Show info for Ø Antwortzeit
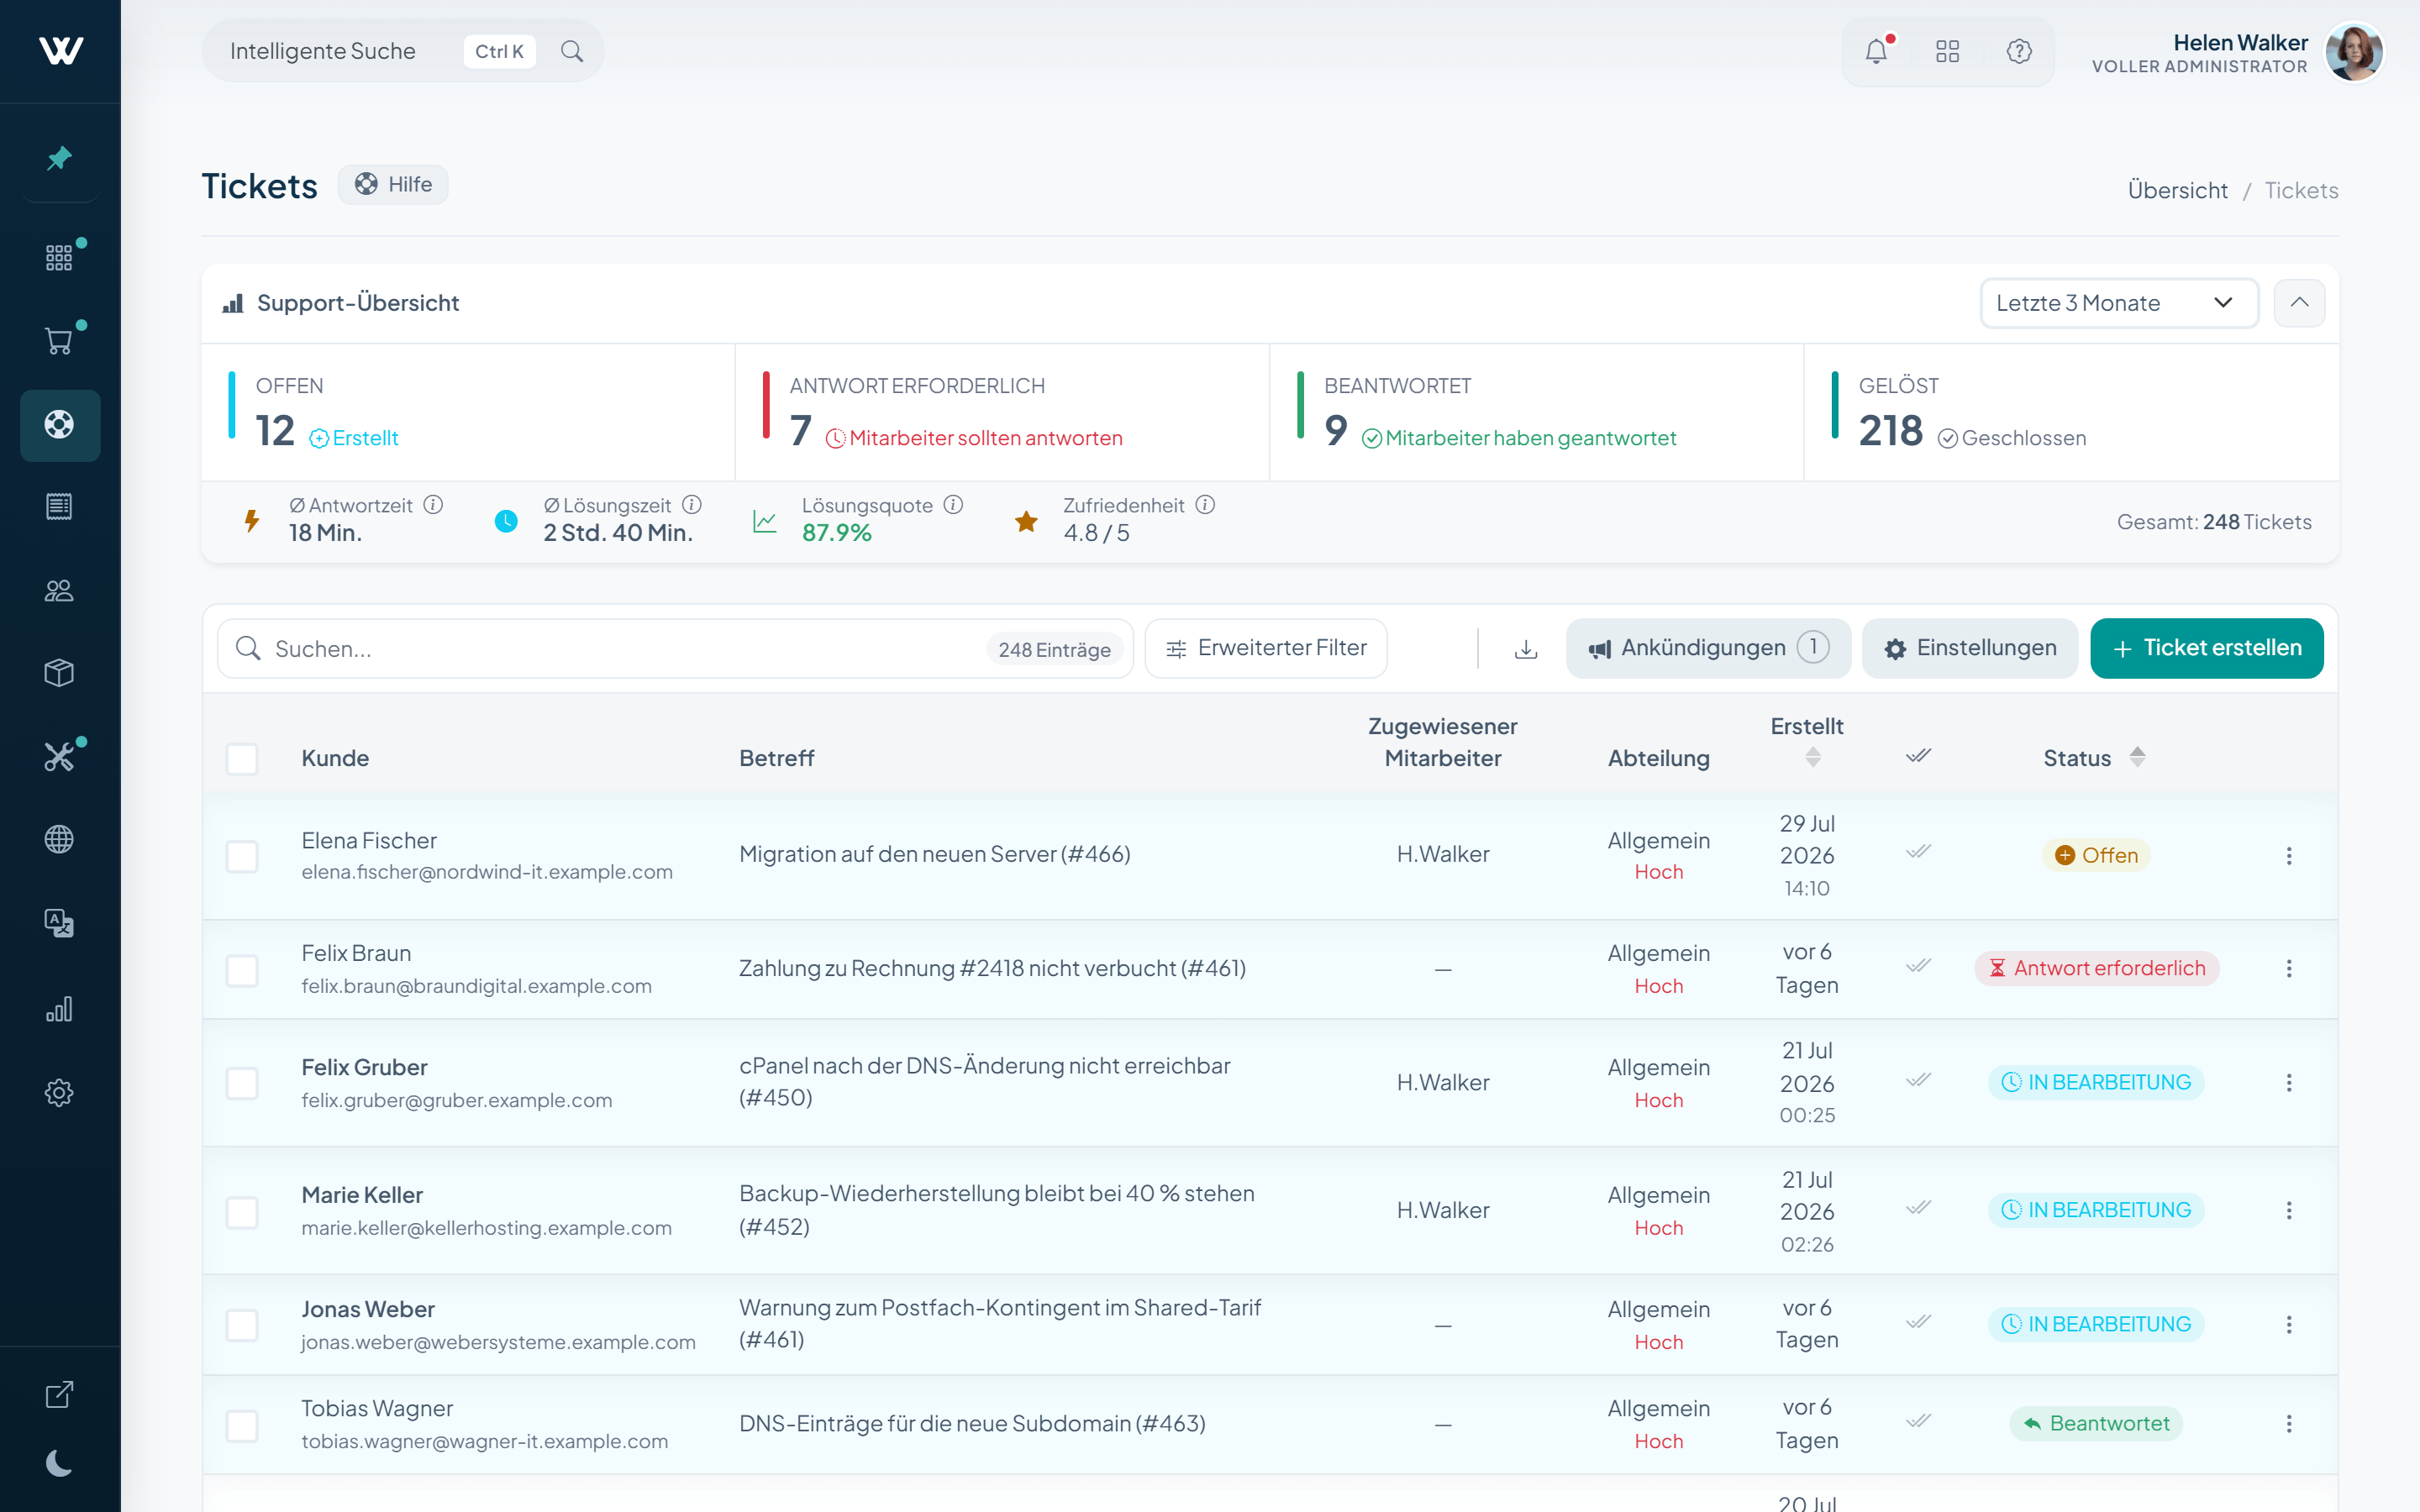 433,505
